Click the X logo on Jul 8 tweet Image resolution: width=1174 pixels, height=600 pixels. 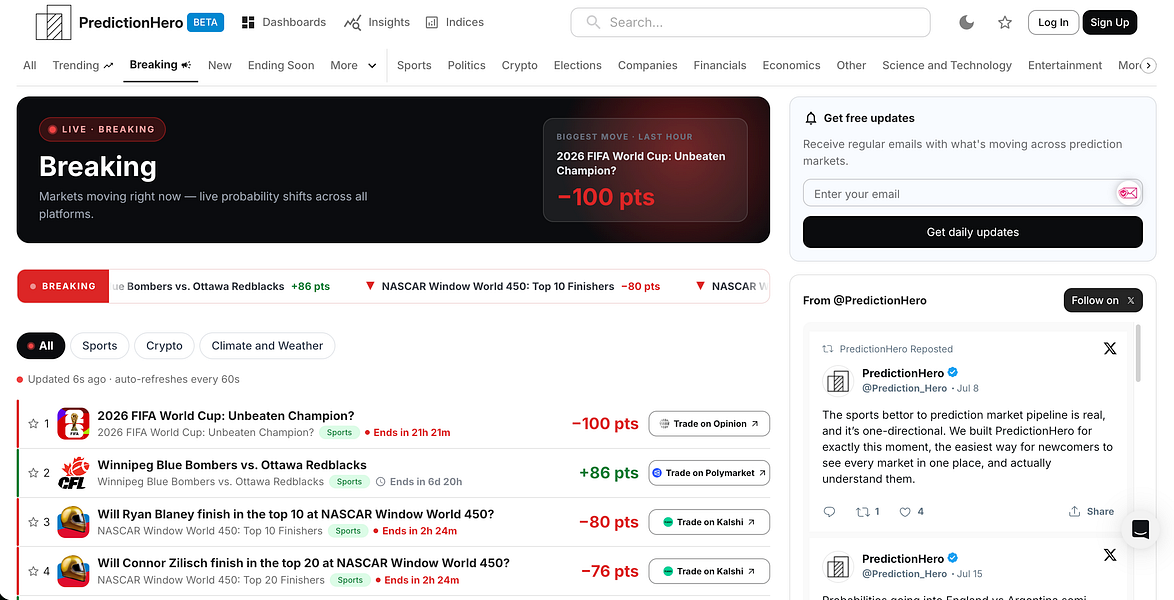point(1110,348)
